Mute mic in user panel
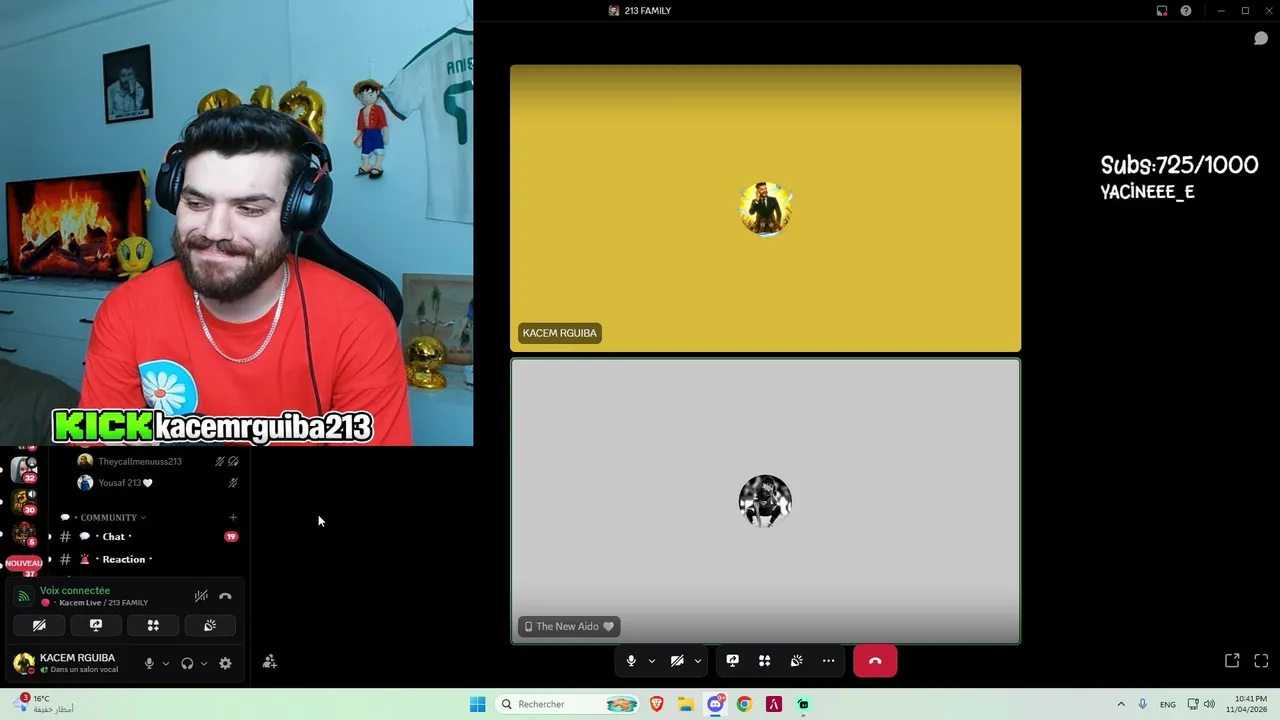 [x=149, y=663]
